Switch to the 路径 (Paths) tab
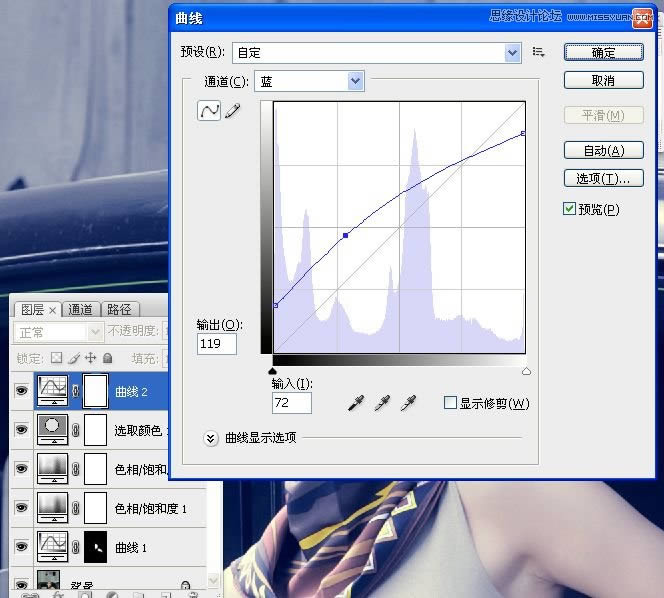Screen dimensions: 664x598 coord(119,310)
